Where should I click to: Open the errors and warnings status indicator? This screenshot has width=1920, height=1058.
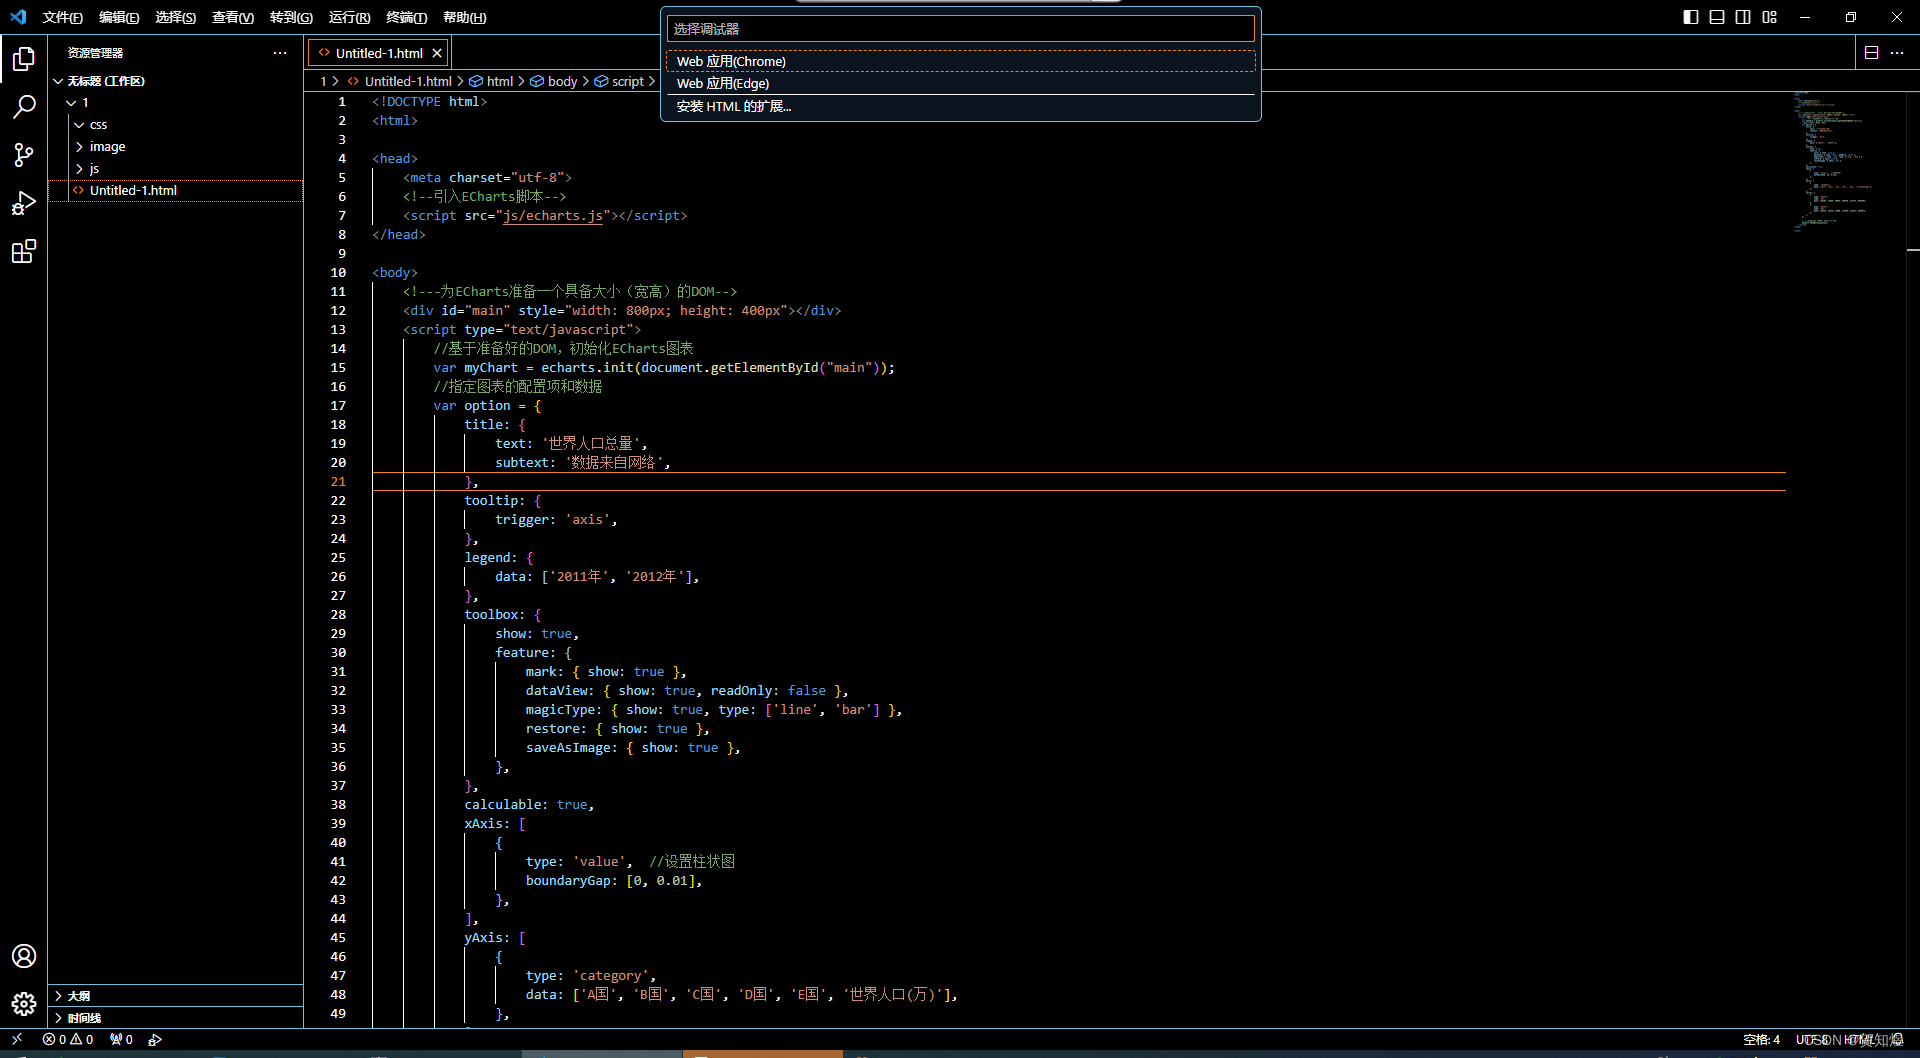pos(68,1040)
